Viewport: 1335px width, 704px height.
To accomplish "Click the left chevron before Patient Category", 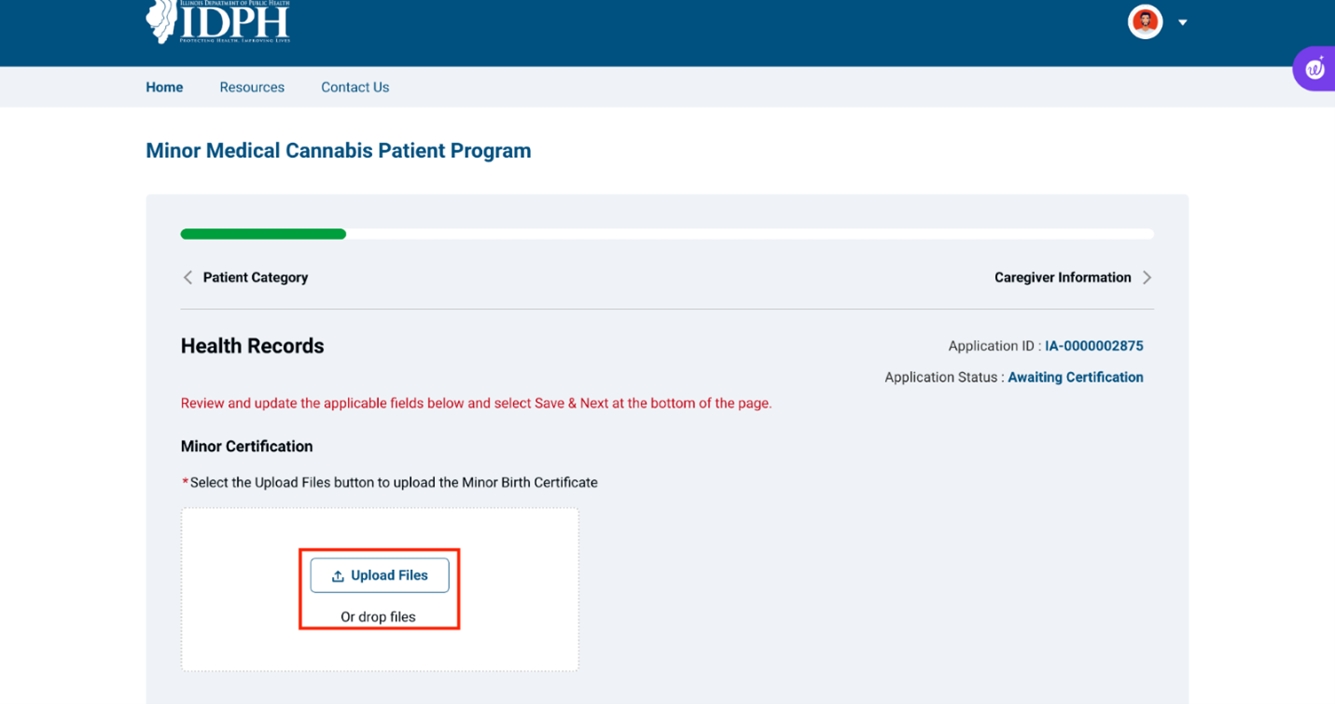I will click(187, 277).
